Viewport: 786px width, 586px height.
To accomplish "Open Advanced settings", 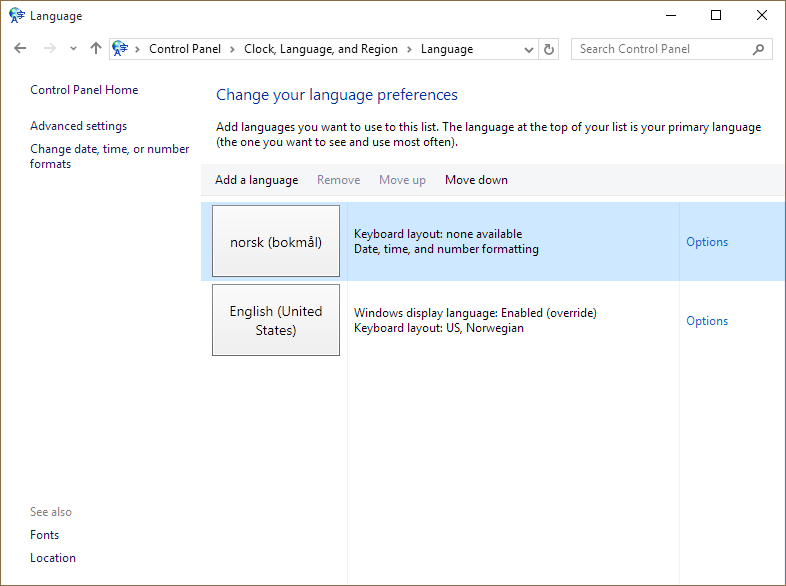I will [x=78, y=126].
